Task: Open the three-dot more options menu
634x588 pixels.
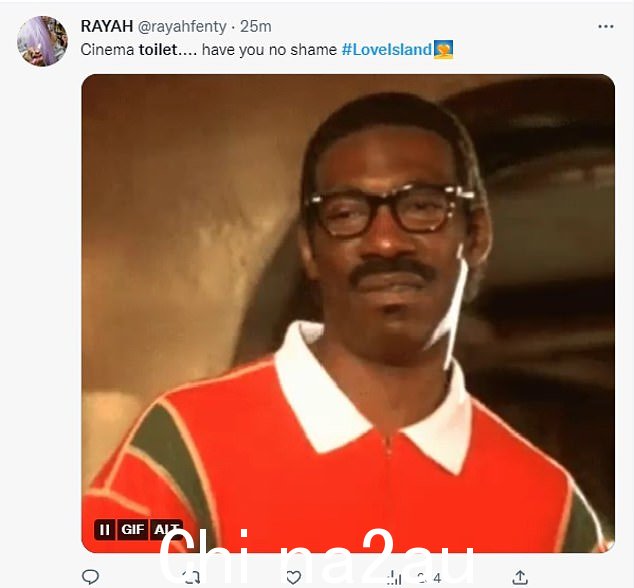Action: coord(606,27)
